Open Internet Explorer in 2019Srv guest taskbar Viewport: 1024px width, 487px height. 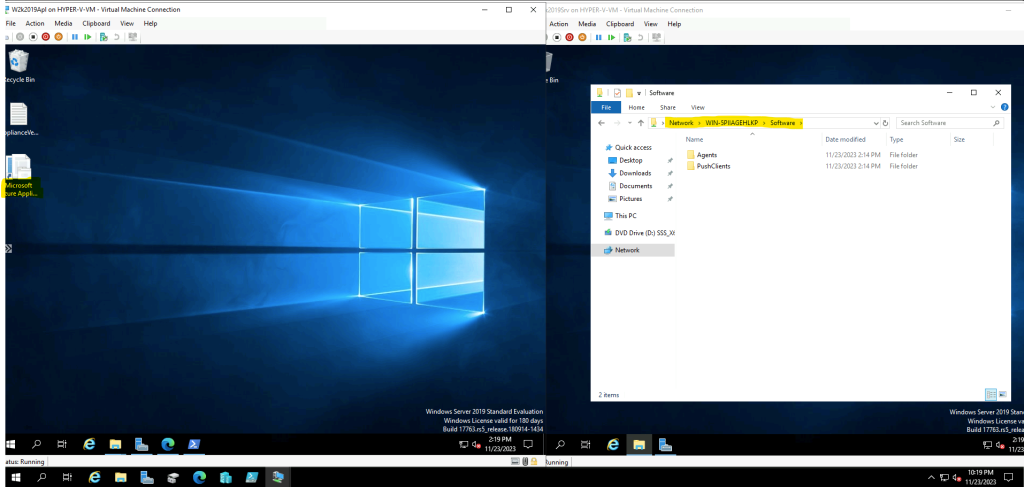[x=613, y=445]
